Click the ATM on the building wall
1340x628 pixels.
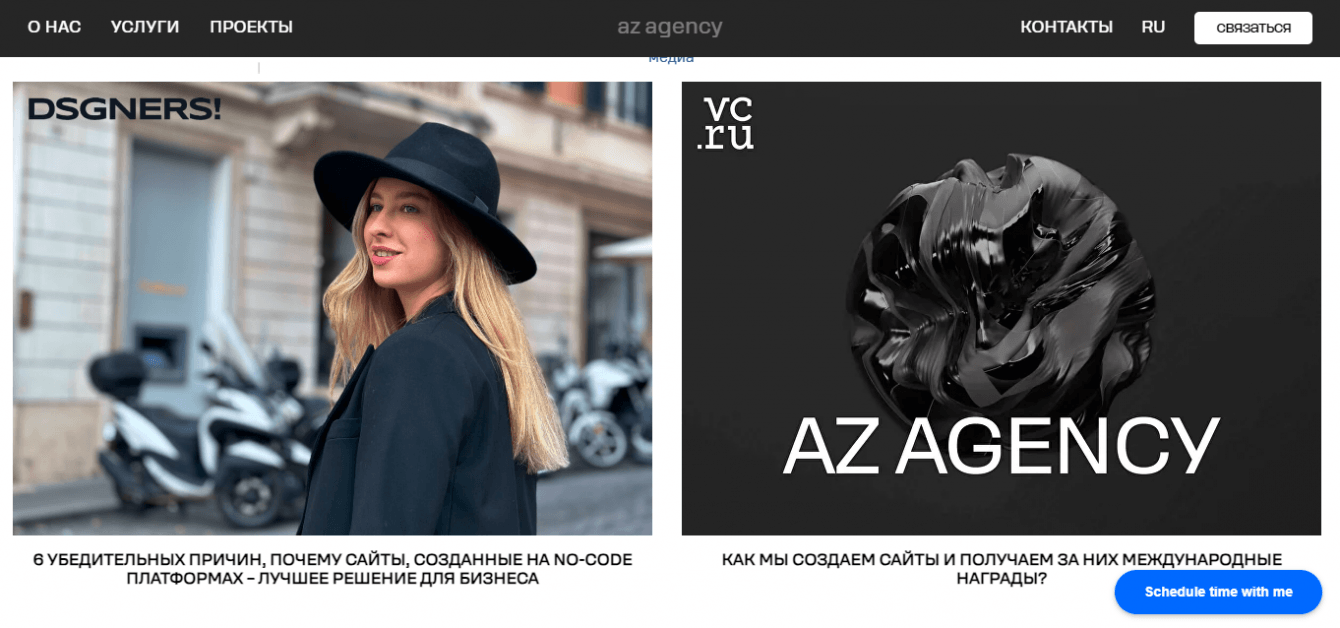tap(161, 351)
